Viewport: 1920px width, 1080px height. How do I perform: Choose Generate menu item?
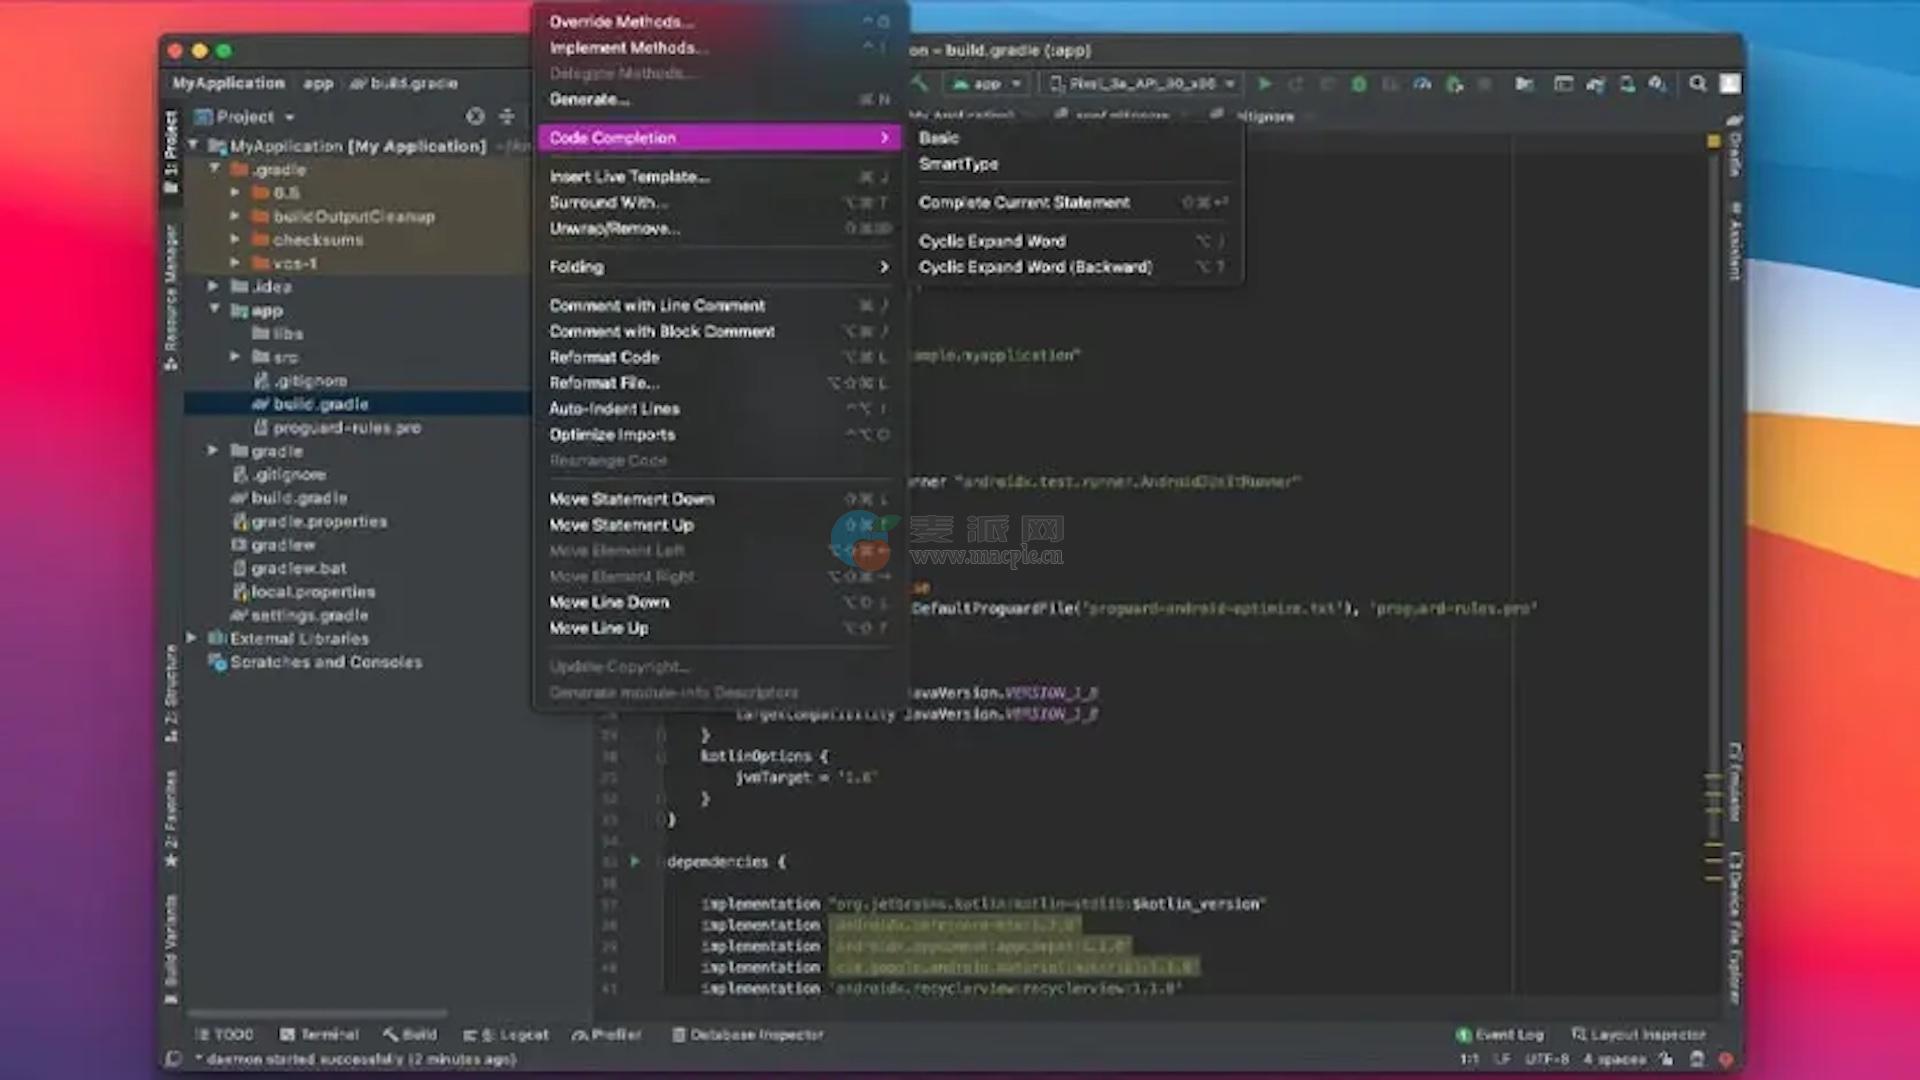click(718, 100)
